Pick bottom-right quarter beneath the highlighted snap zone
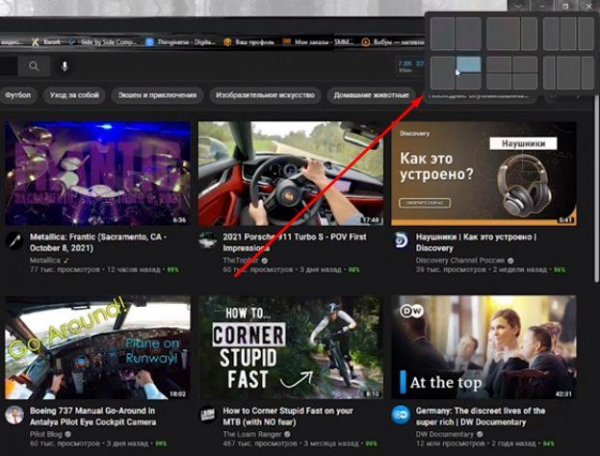600x456 pixels. coord(468,81)
